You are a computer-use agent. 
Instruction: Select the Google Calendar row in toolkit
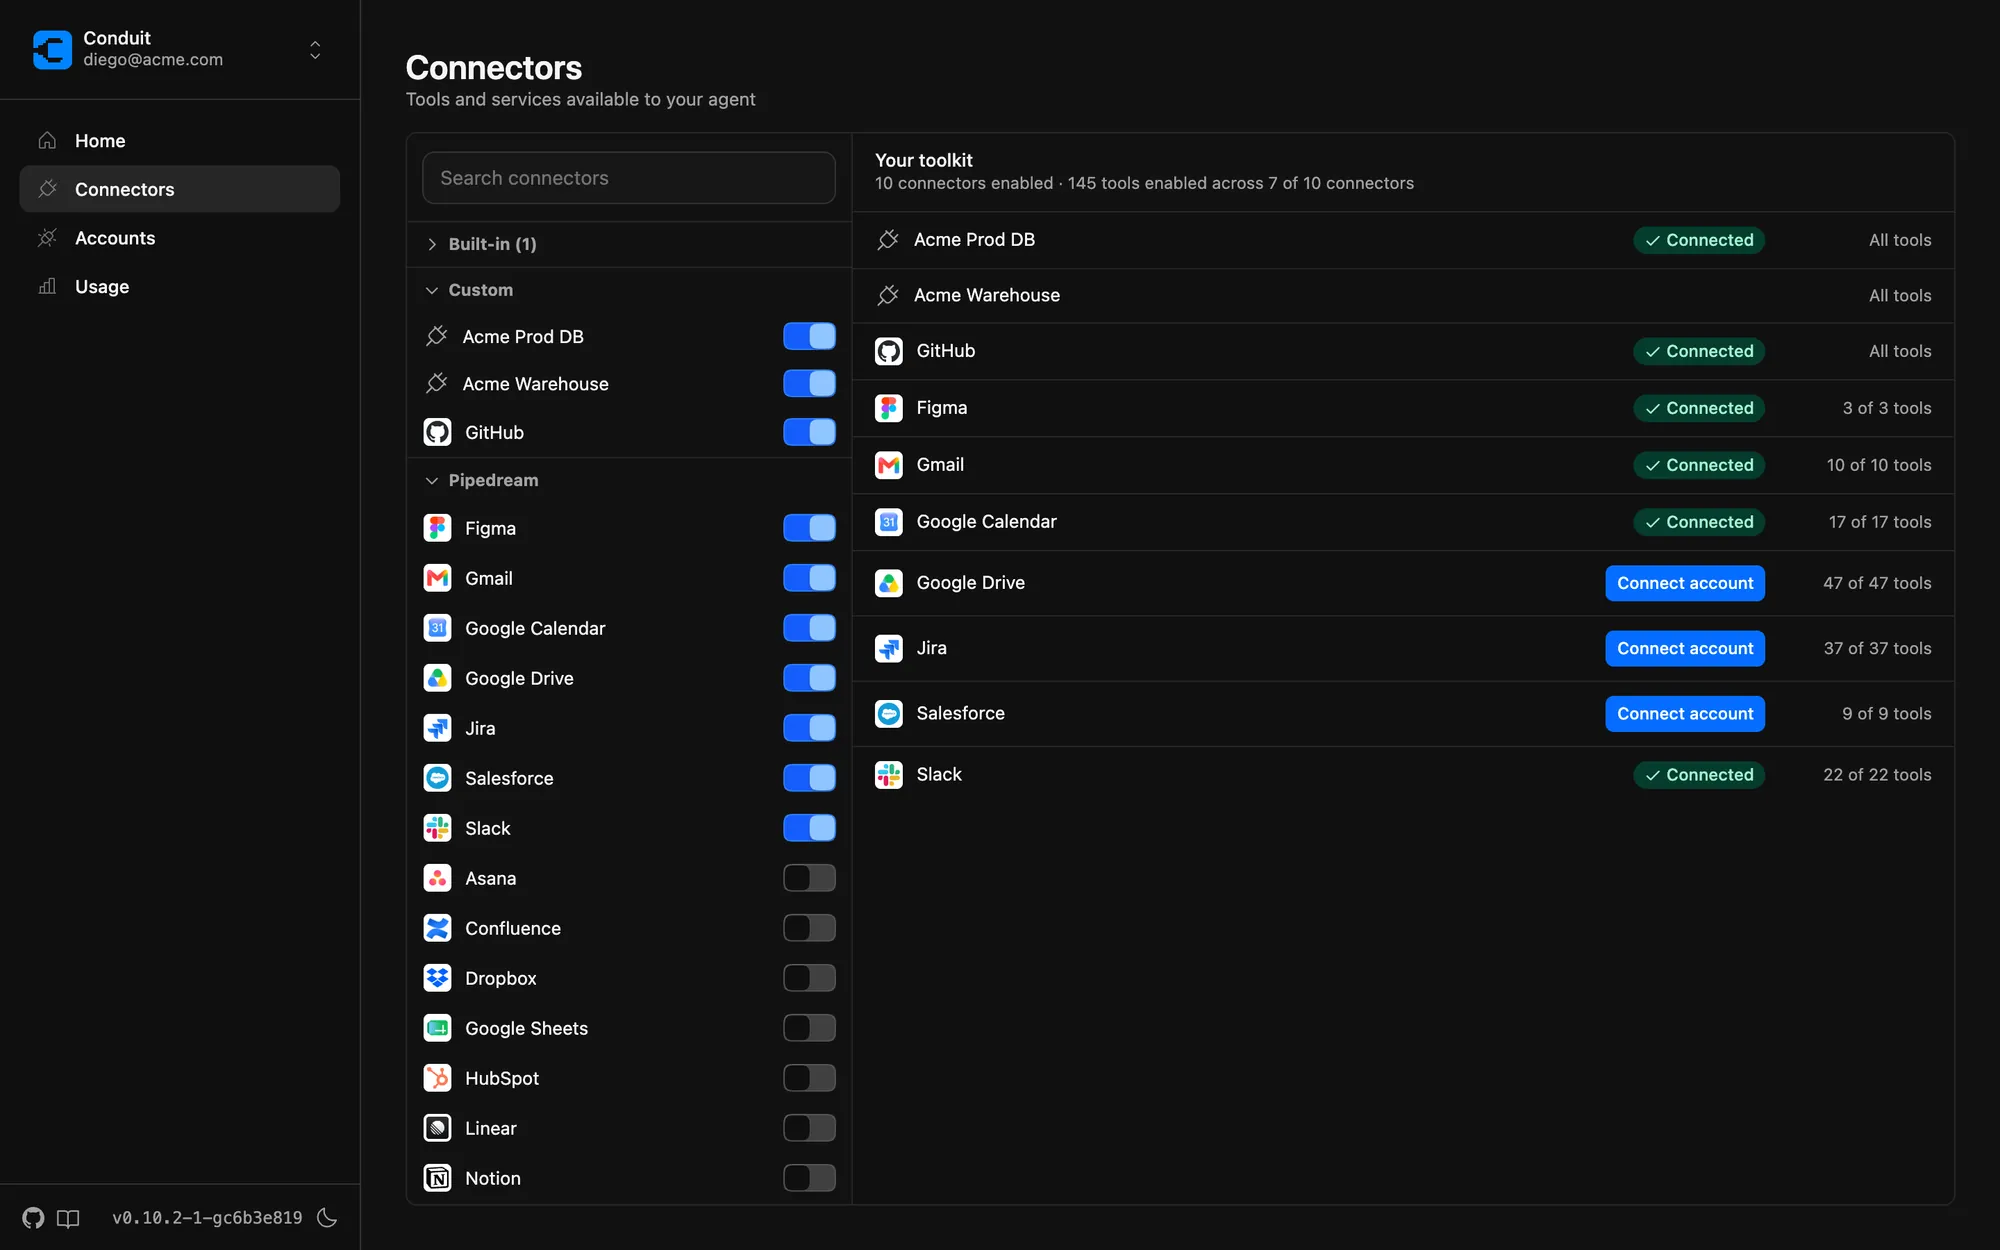tap(1403, 522)
